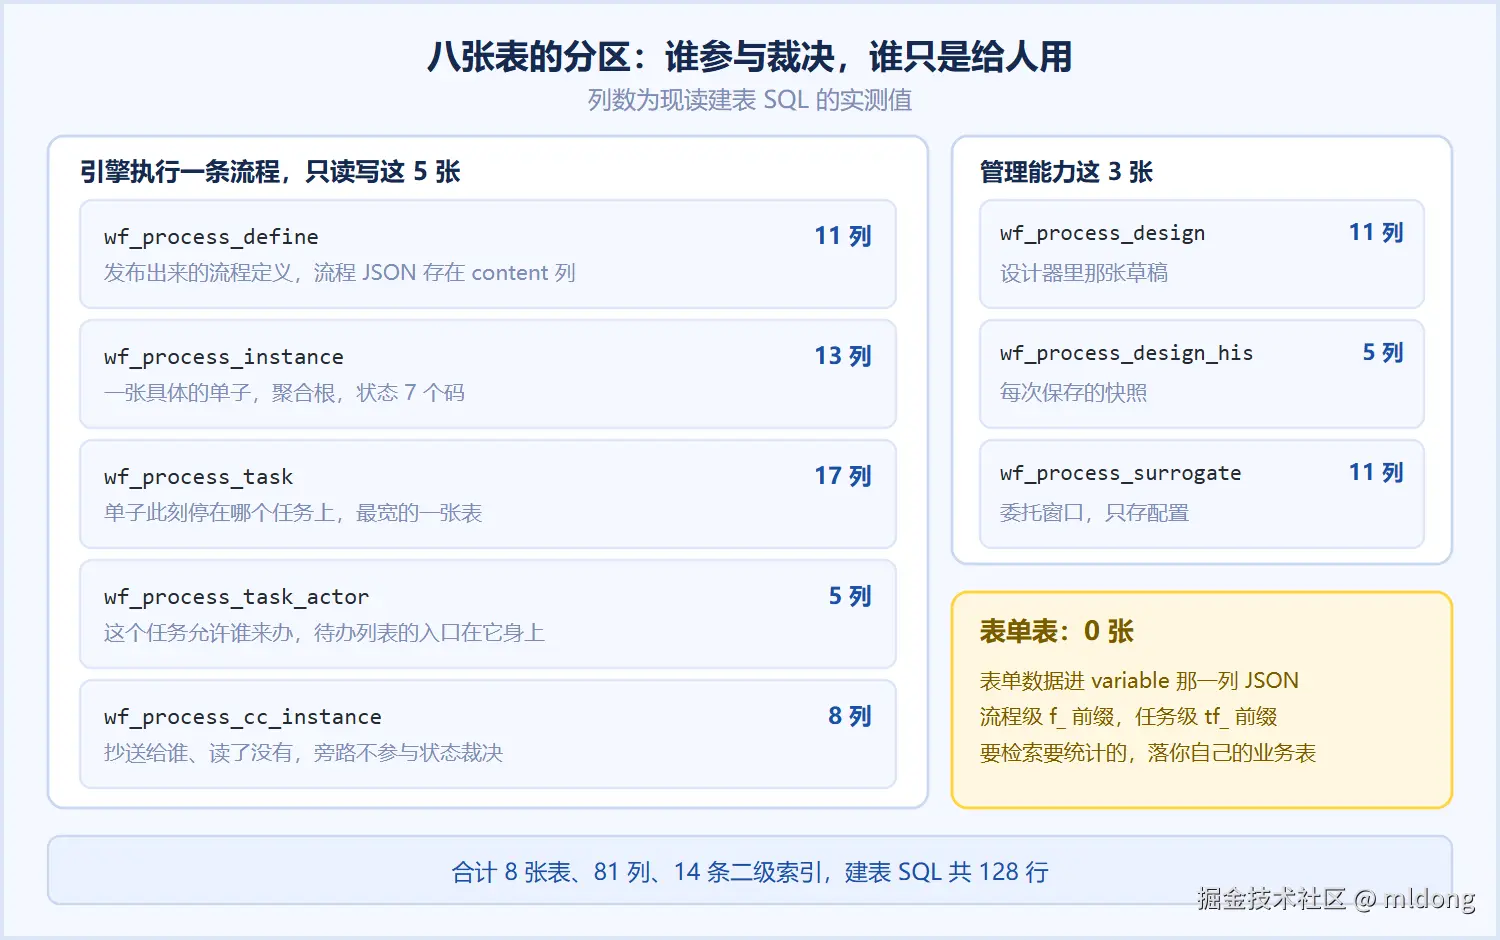The width and height of the screenshot is (1500, 940).
Task: Click the heading 引擎执行一条流程，只读写这 5 张
Action: (x=270, y=172)
